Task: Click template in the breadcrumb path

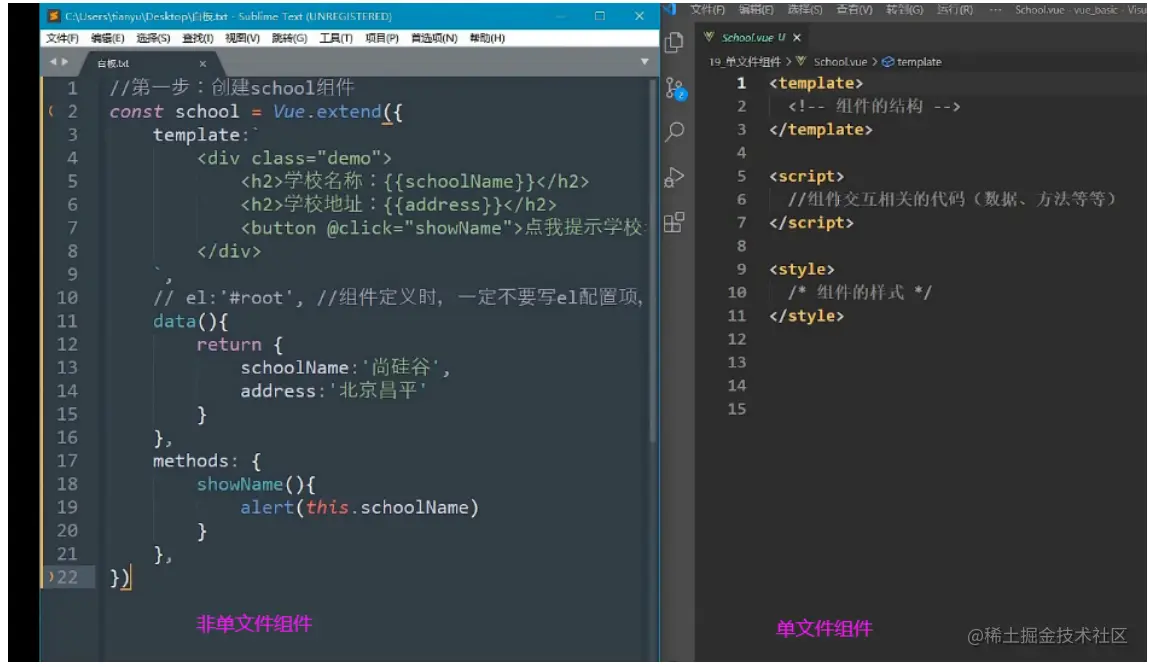Action: click(919, 62)
